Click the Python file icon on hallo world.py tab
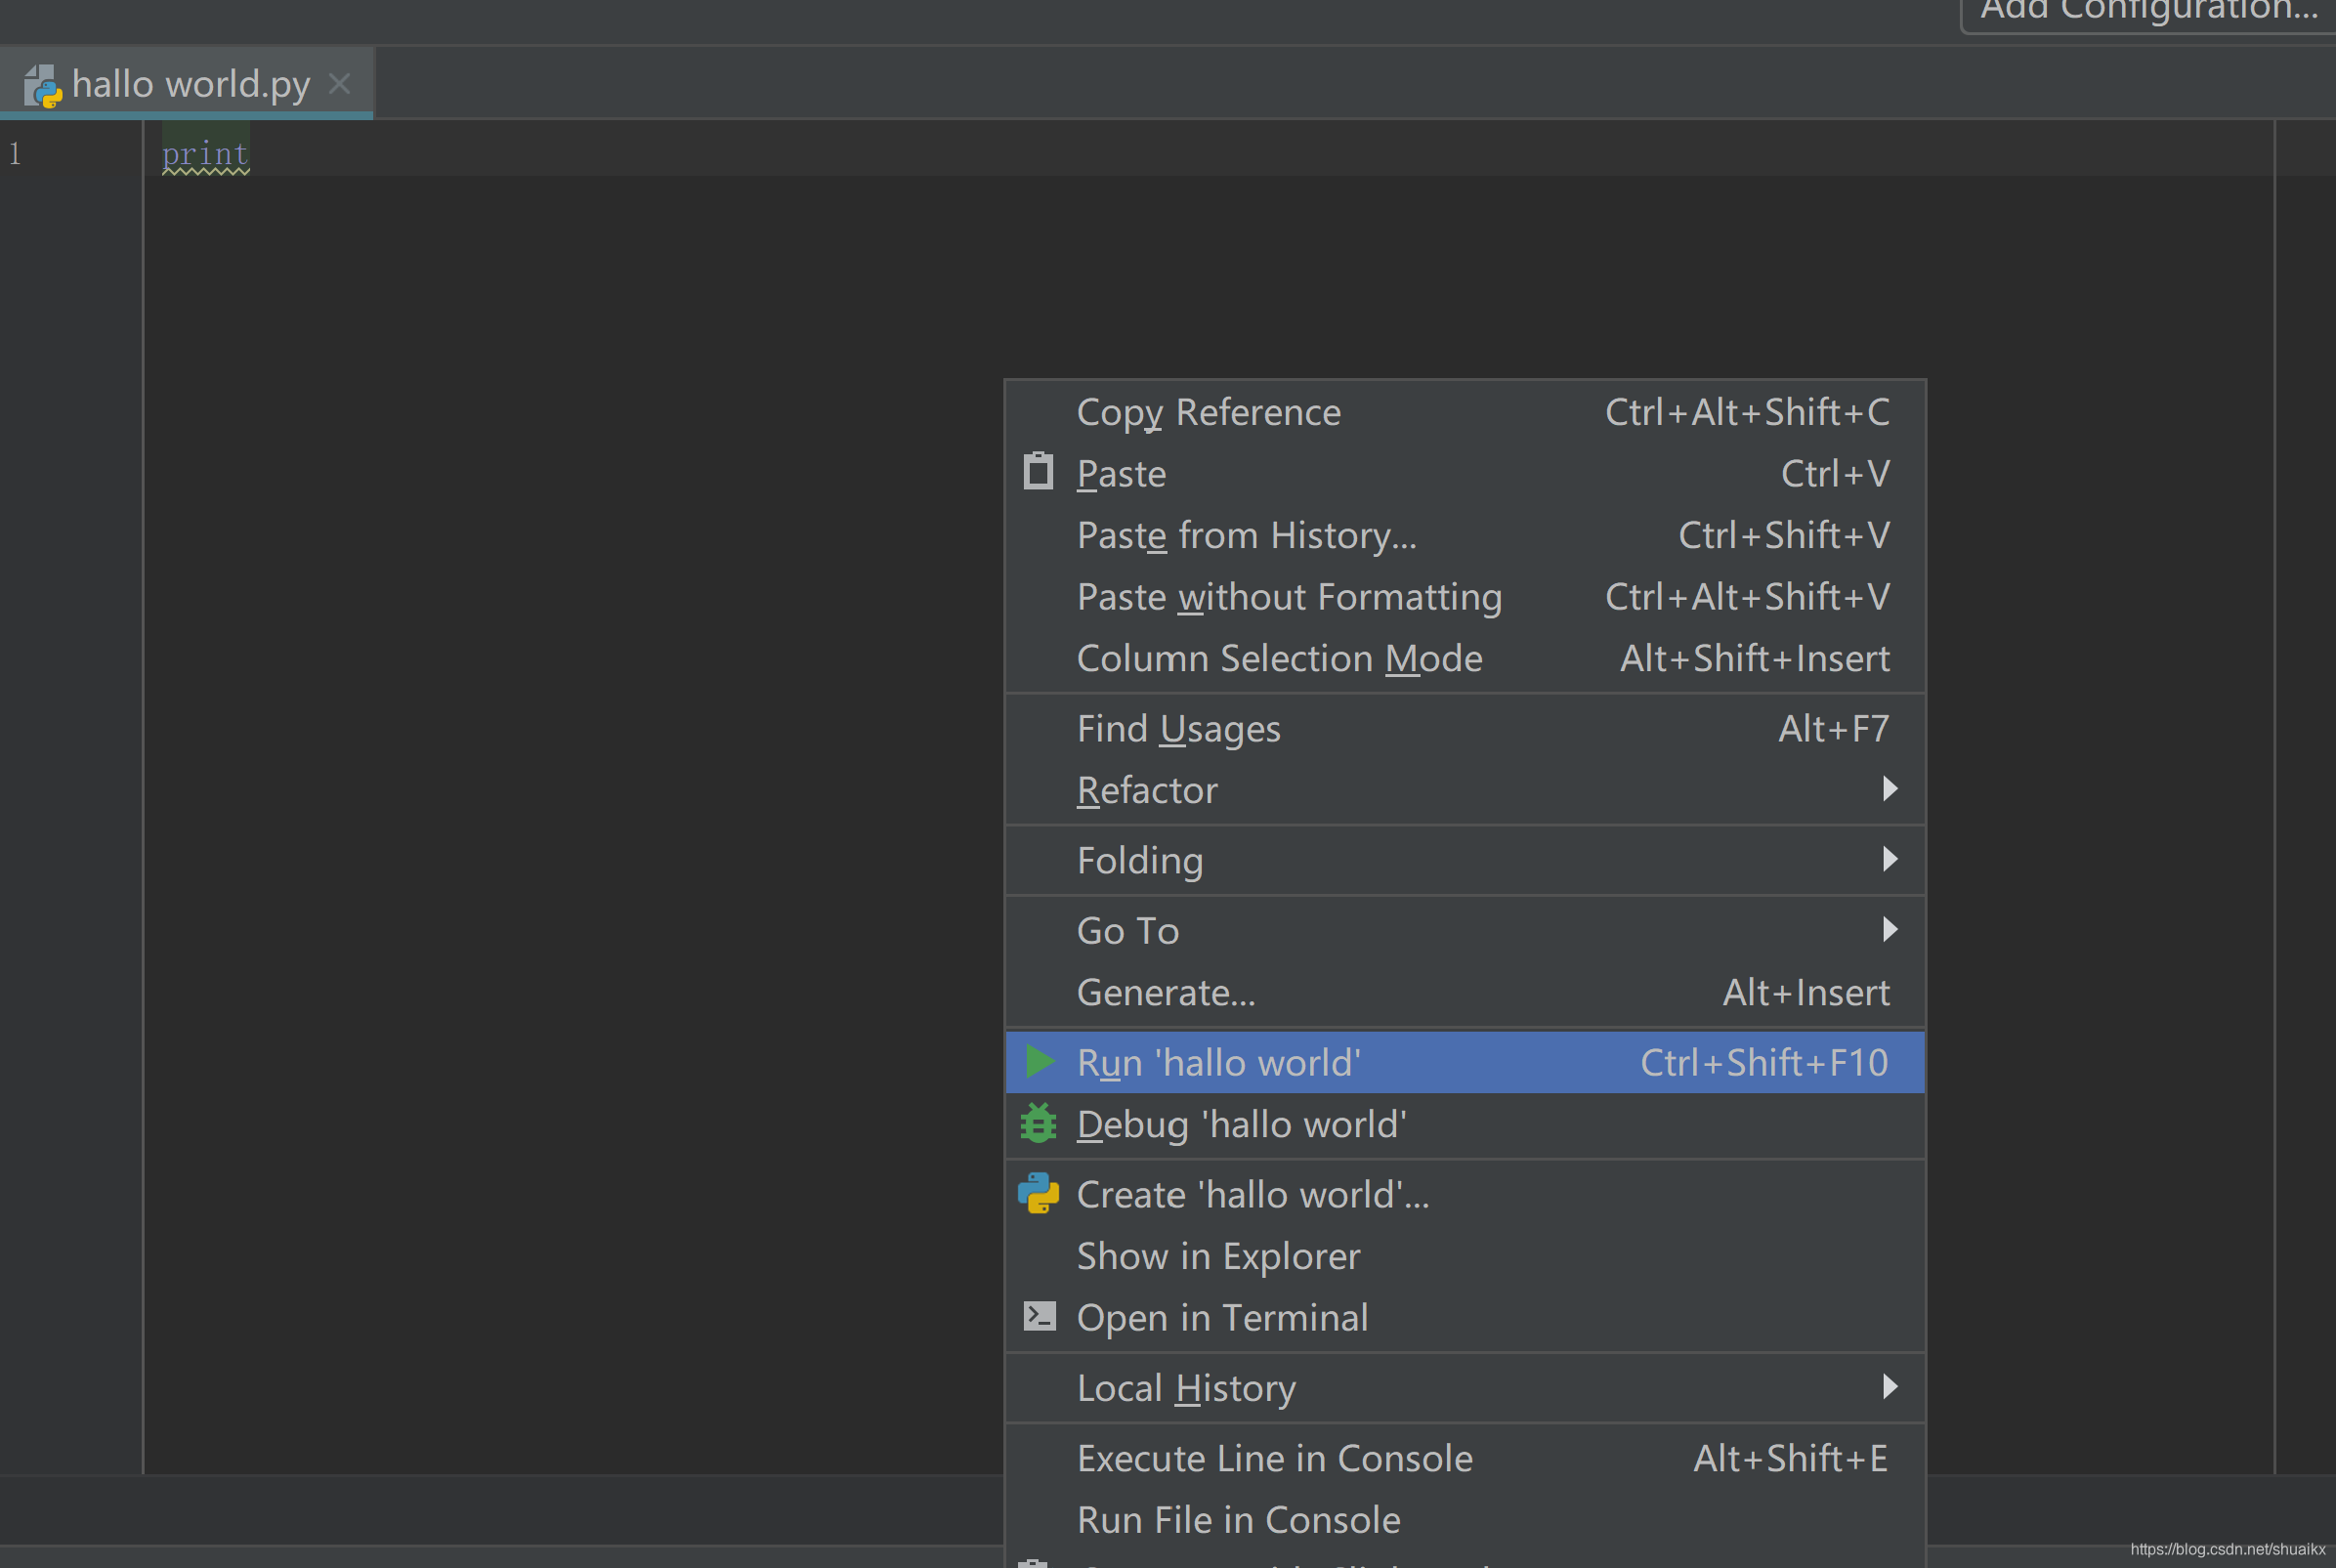 click(x=42, y=86)
